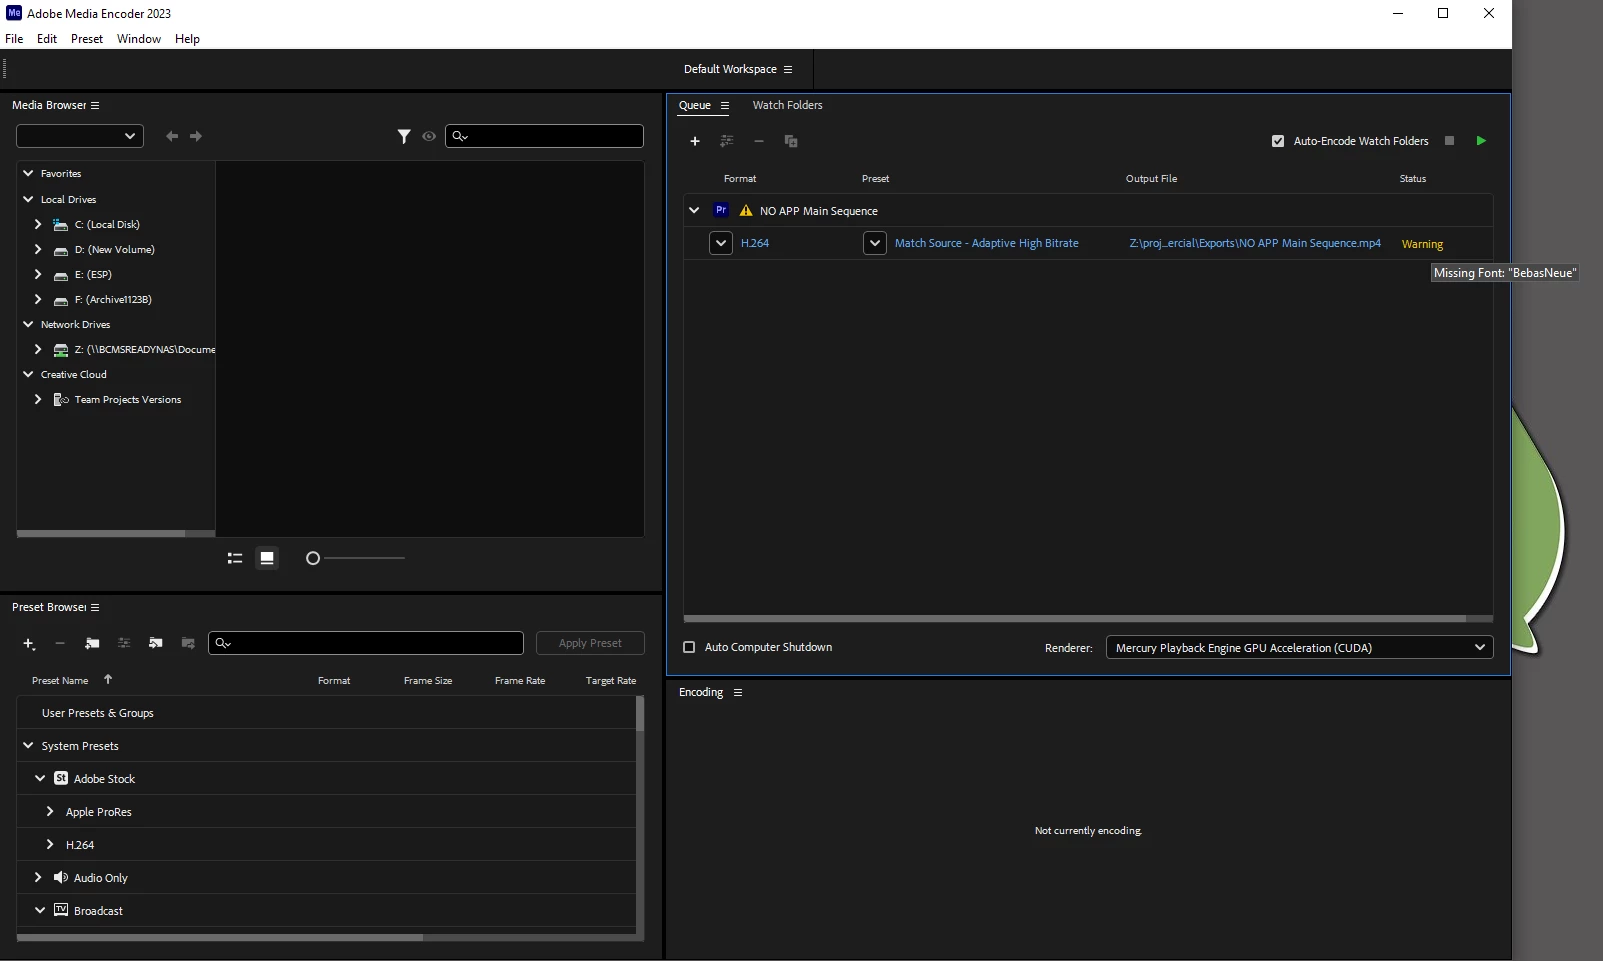
Task: Open the Media Browser recent locations dropdown
Action: point(80,136)
